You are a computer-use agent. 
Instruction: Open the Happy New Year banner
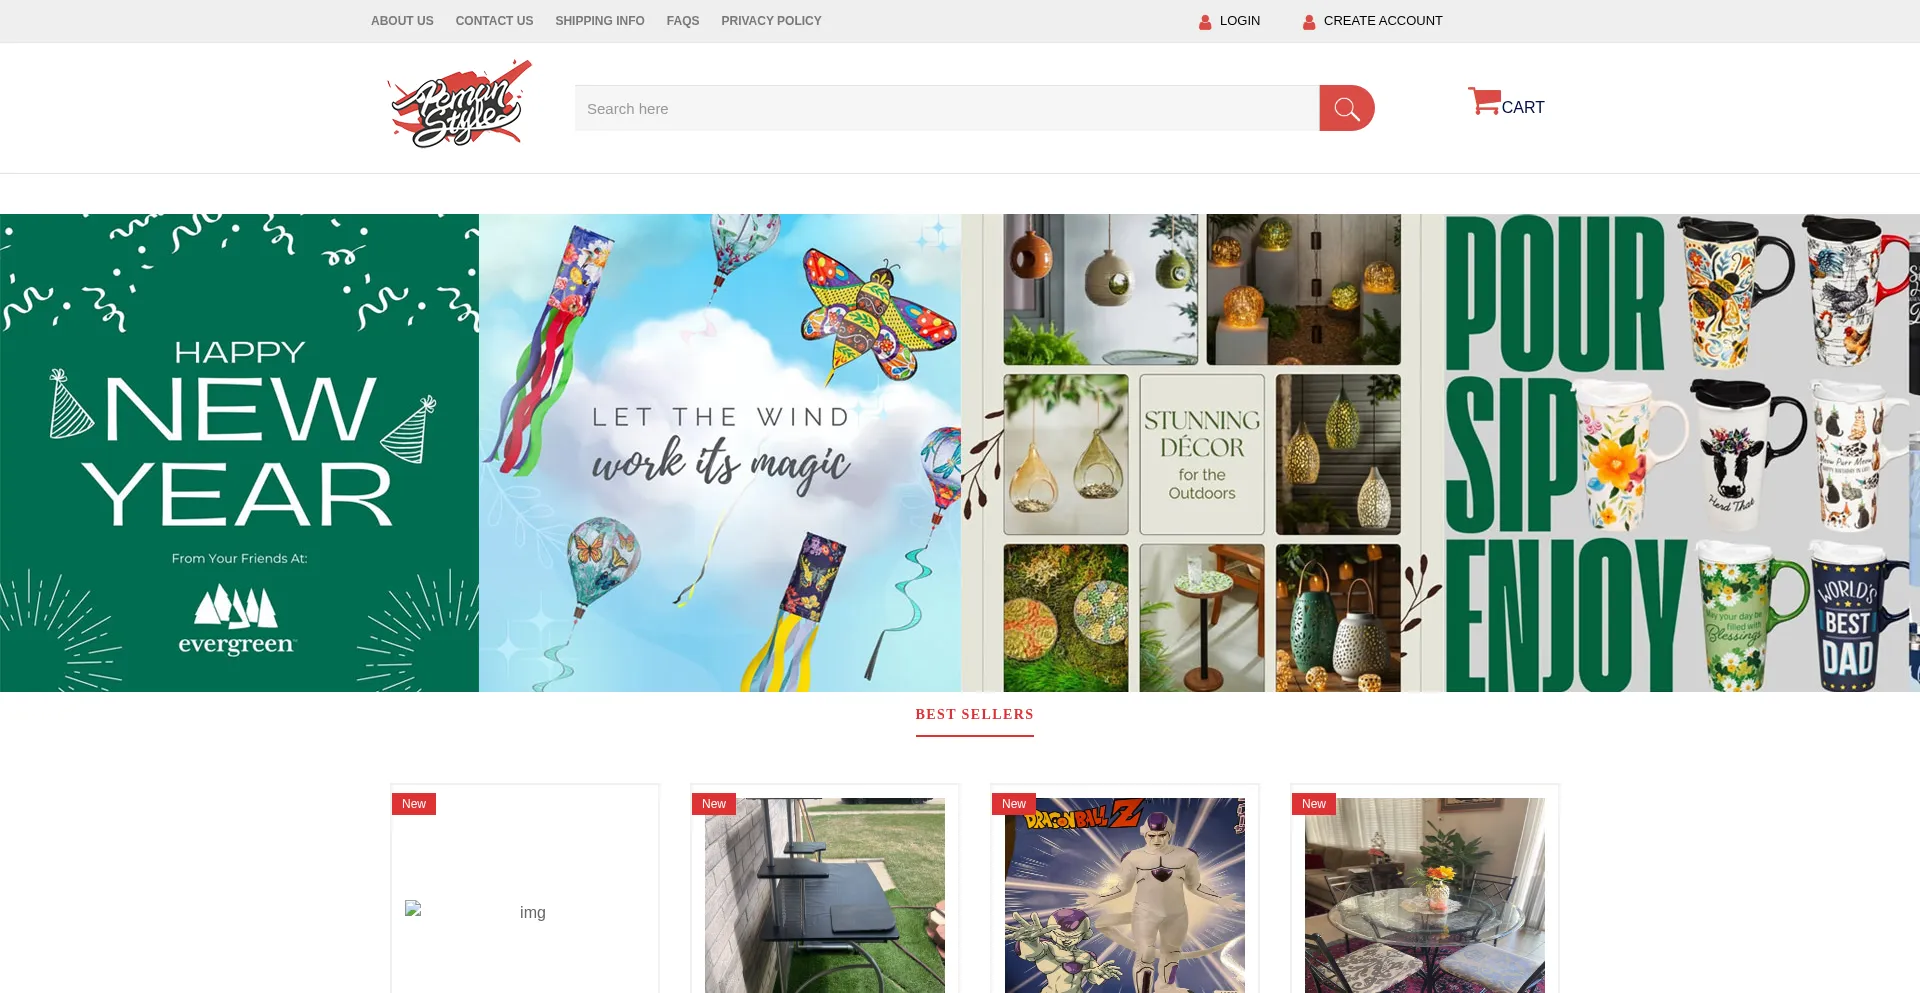pos(240,453)
